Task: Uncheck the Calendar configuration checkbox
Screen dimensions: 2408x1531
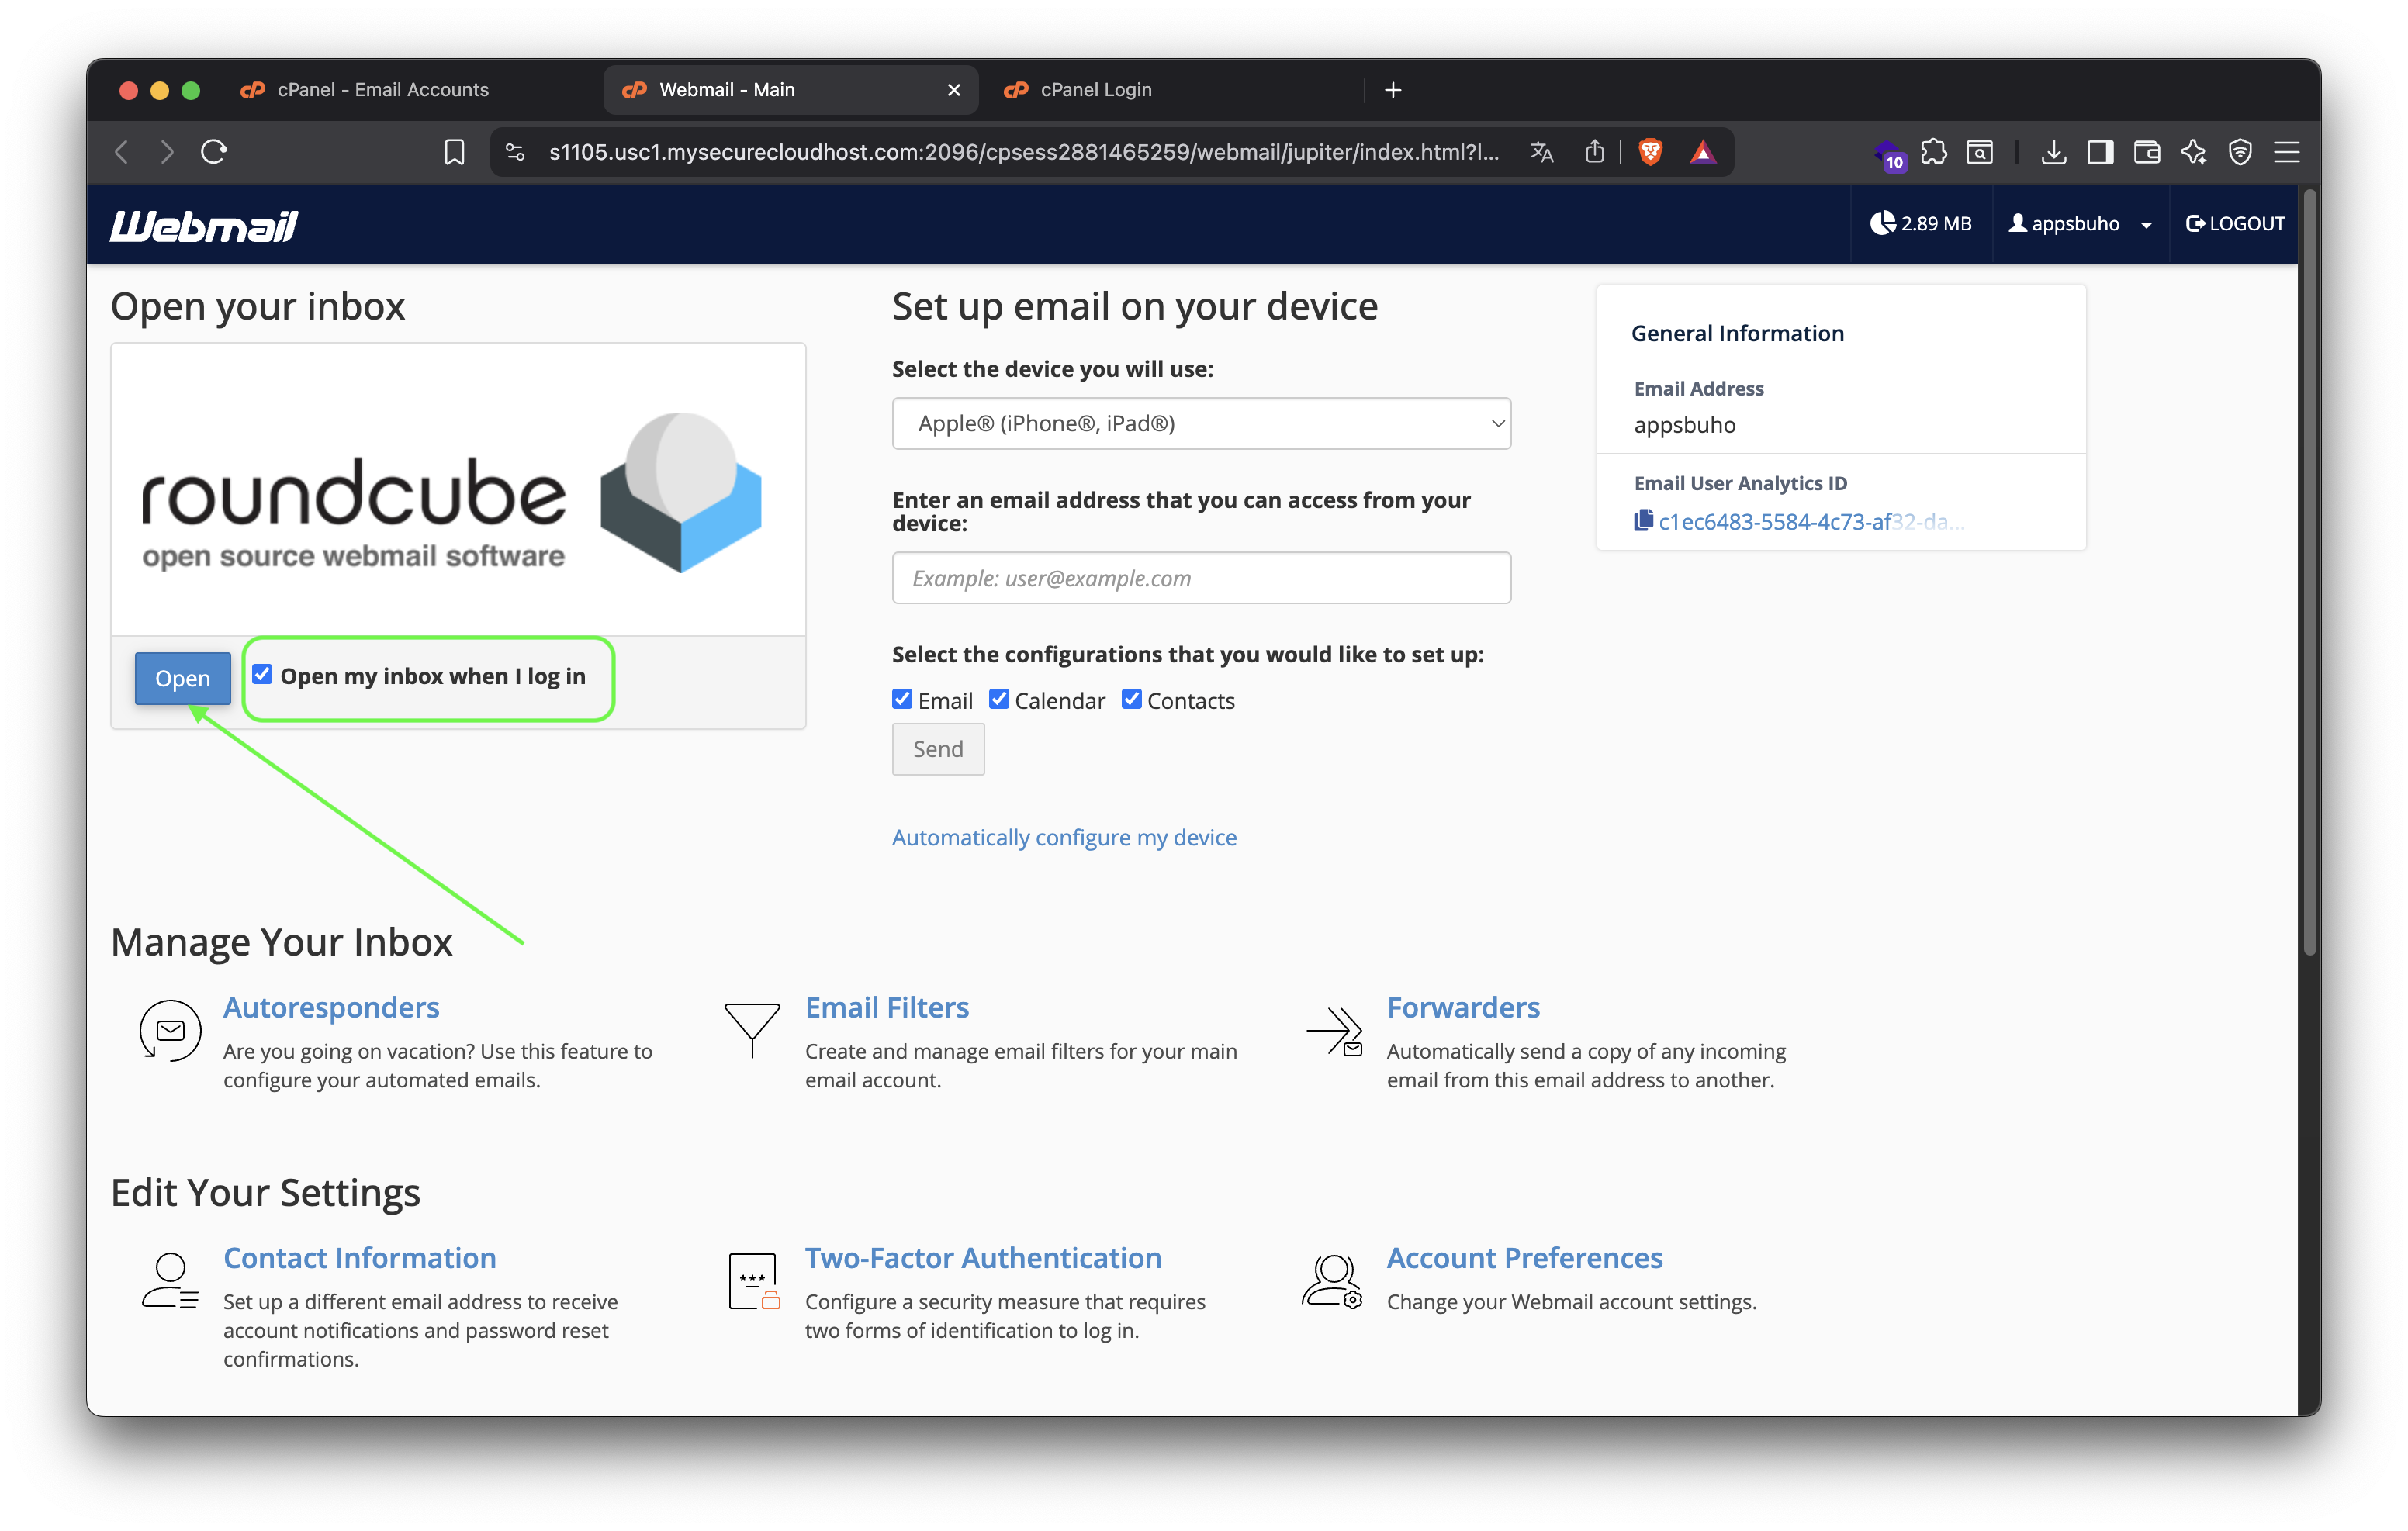Action: 999,700
